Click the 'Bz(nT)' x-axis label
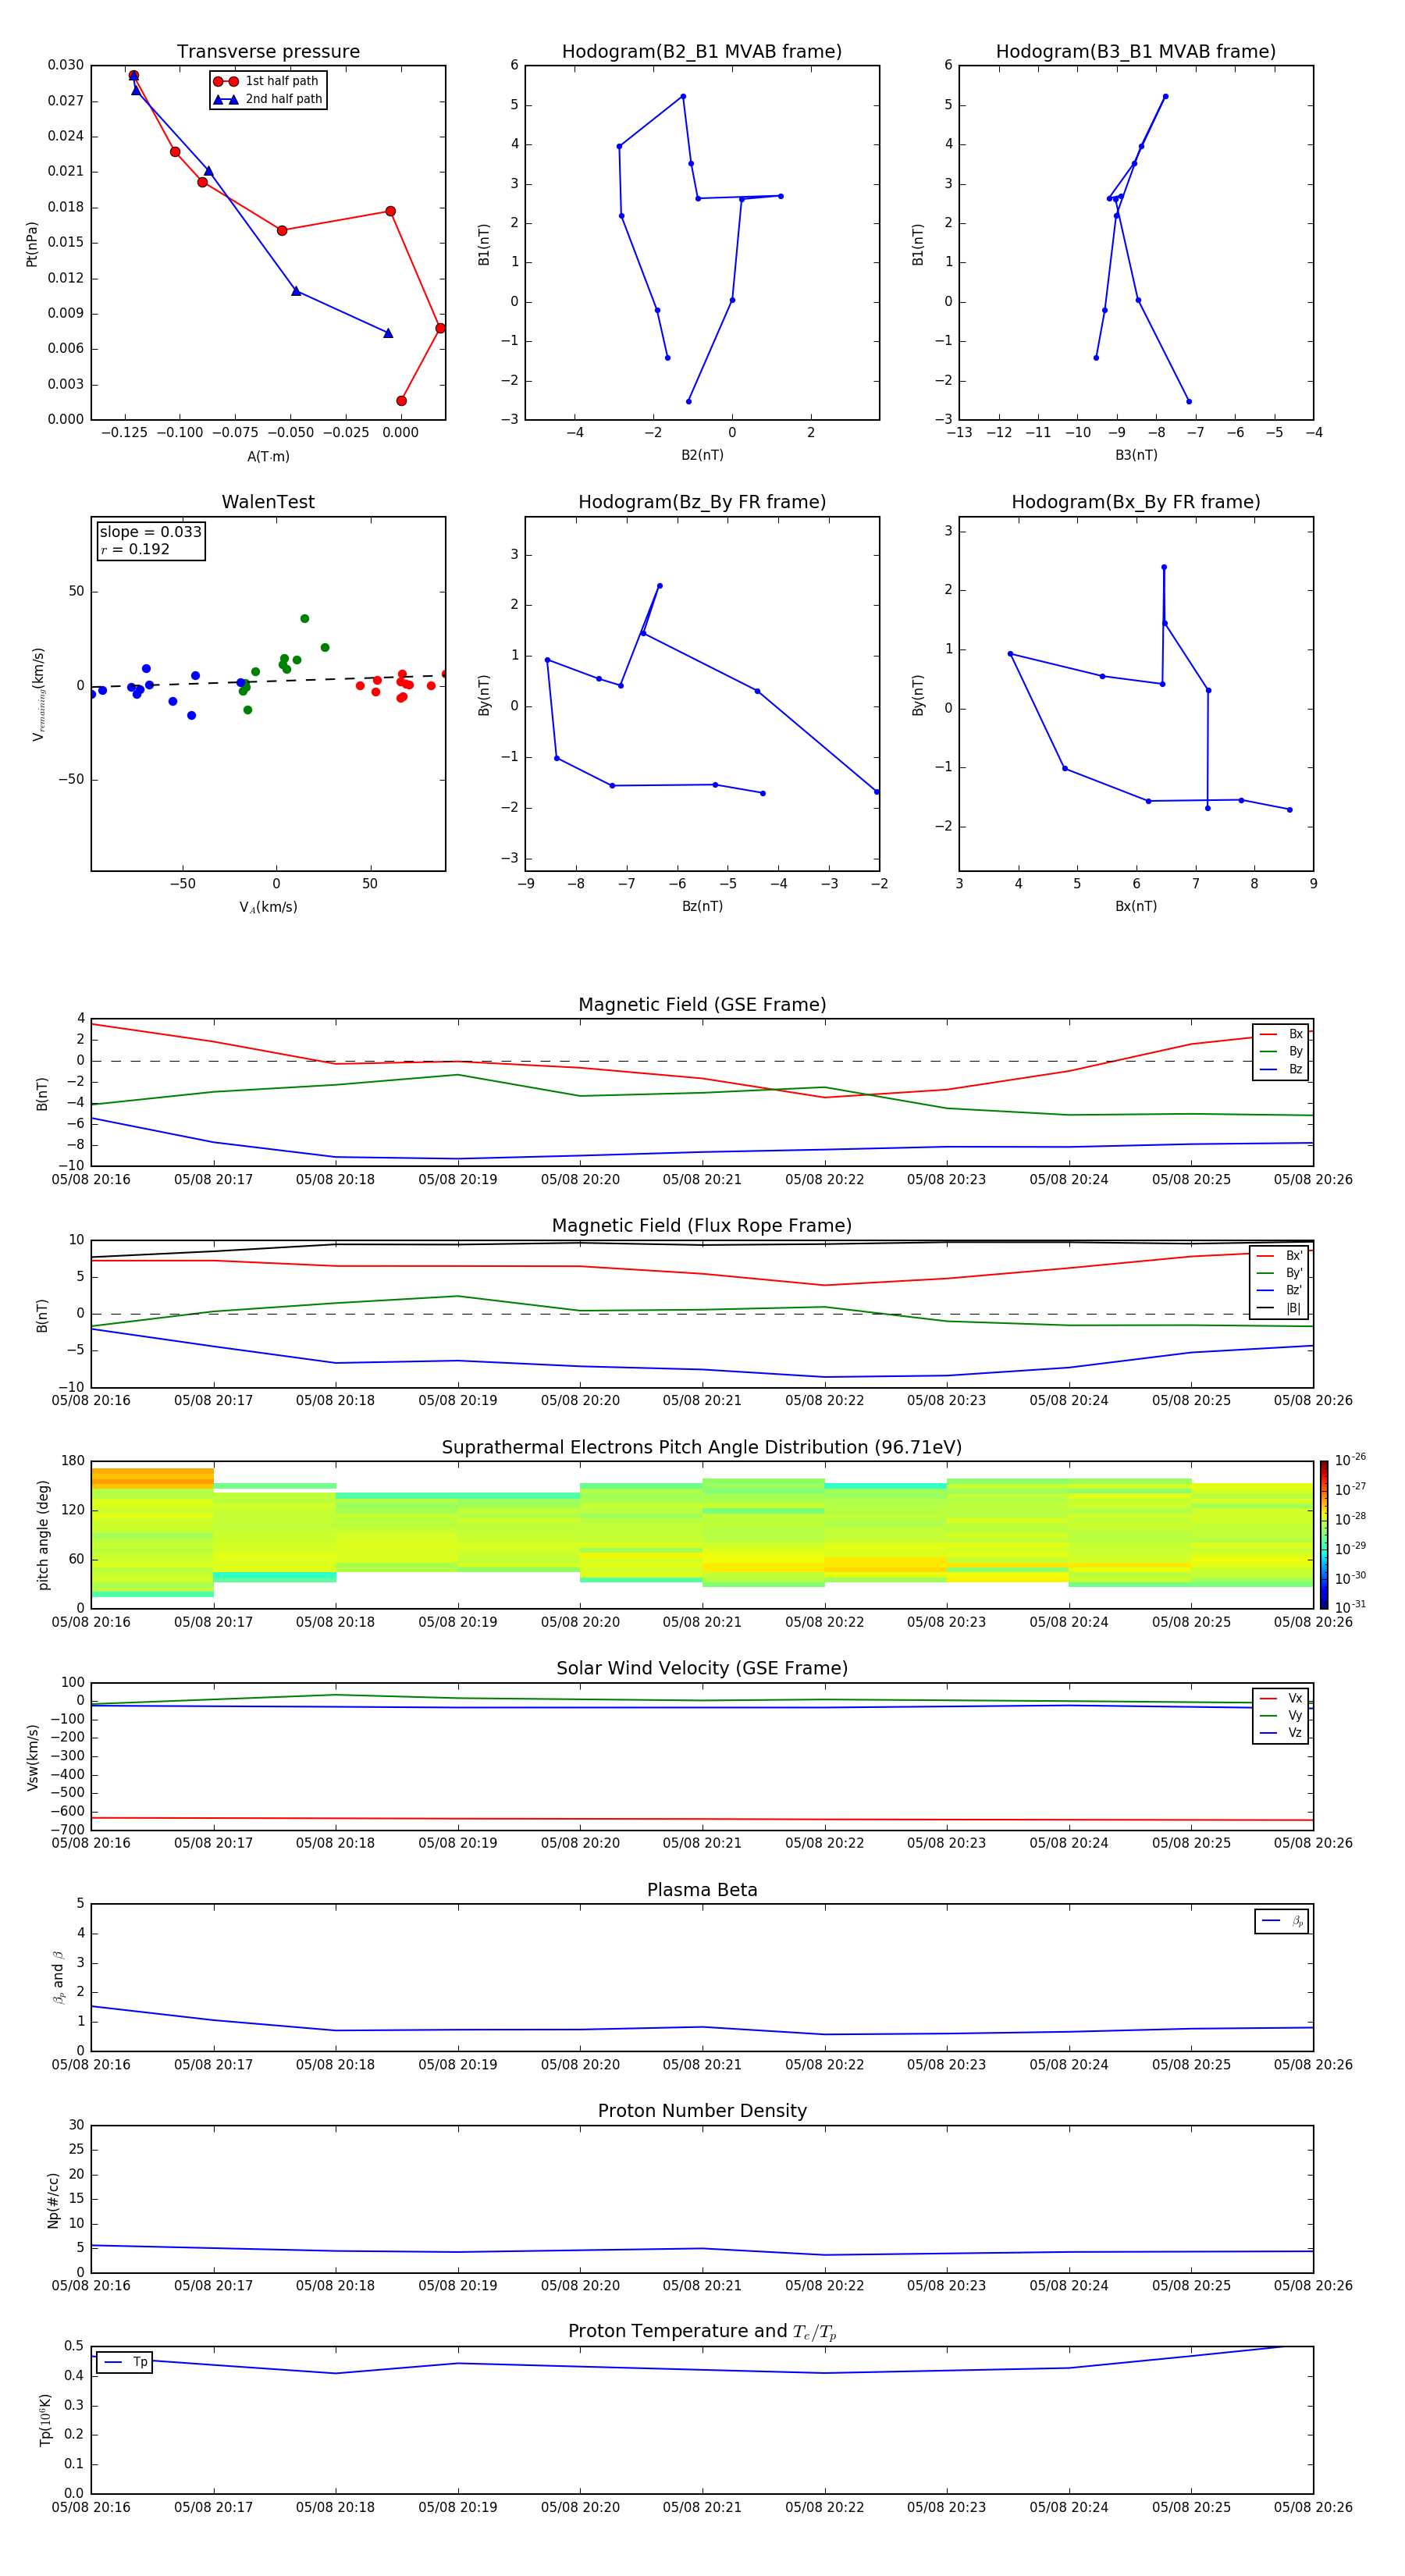 (702, 906)
